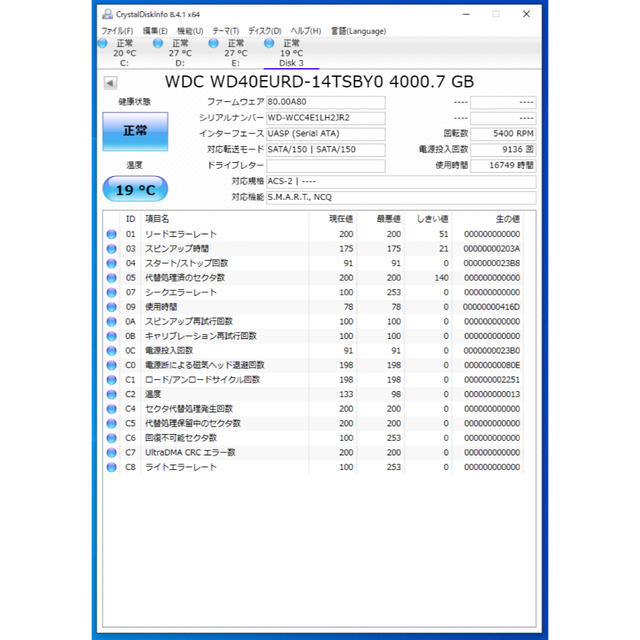
Task: Select the Disk 3 status orb
Action: [x=269, y=43]
